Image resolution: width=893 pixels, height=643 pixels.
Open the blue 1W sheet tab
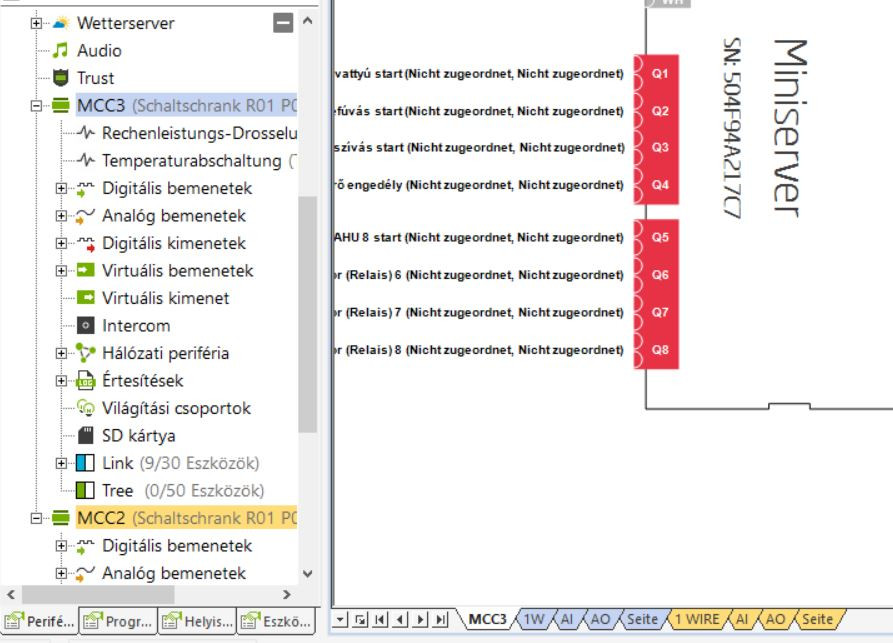coord(534,619)
